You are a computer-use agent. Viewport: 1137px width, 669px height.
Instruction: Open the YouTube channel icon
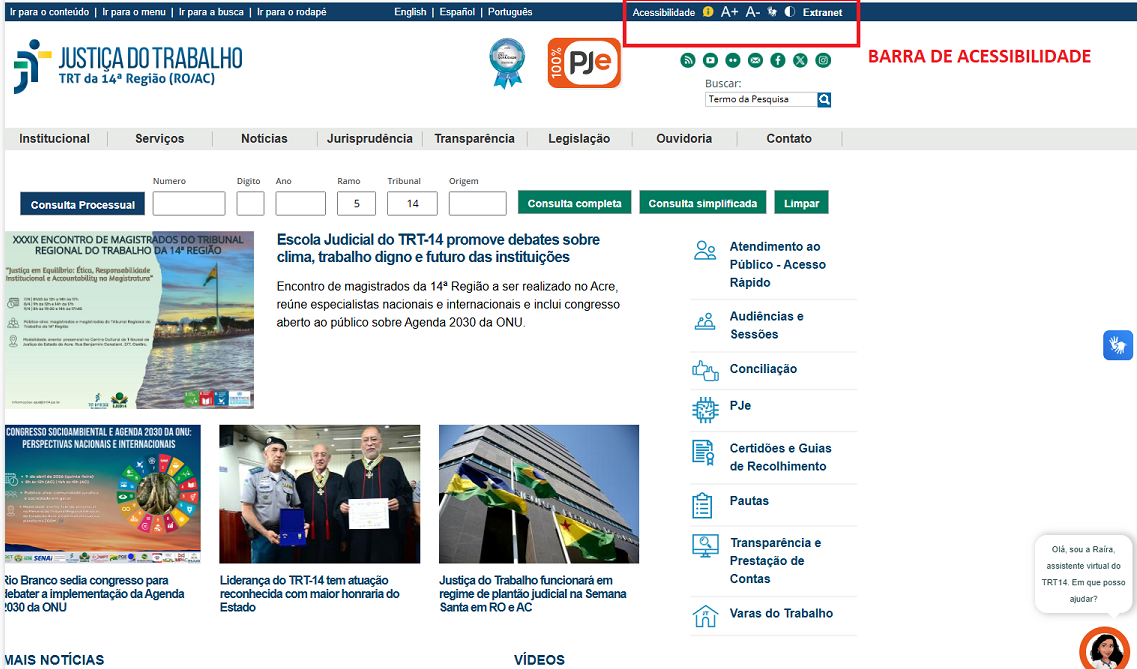[710, 60]
